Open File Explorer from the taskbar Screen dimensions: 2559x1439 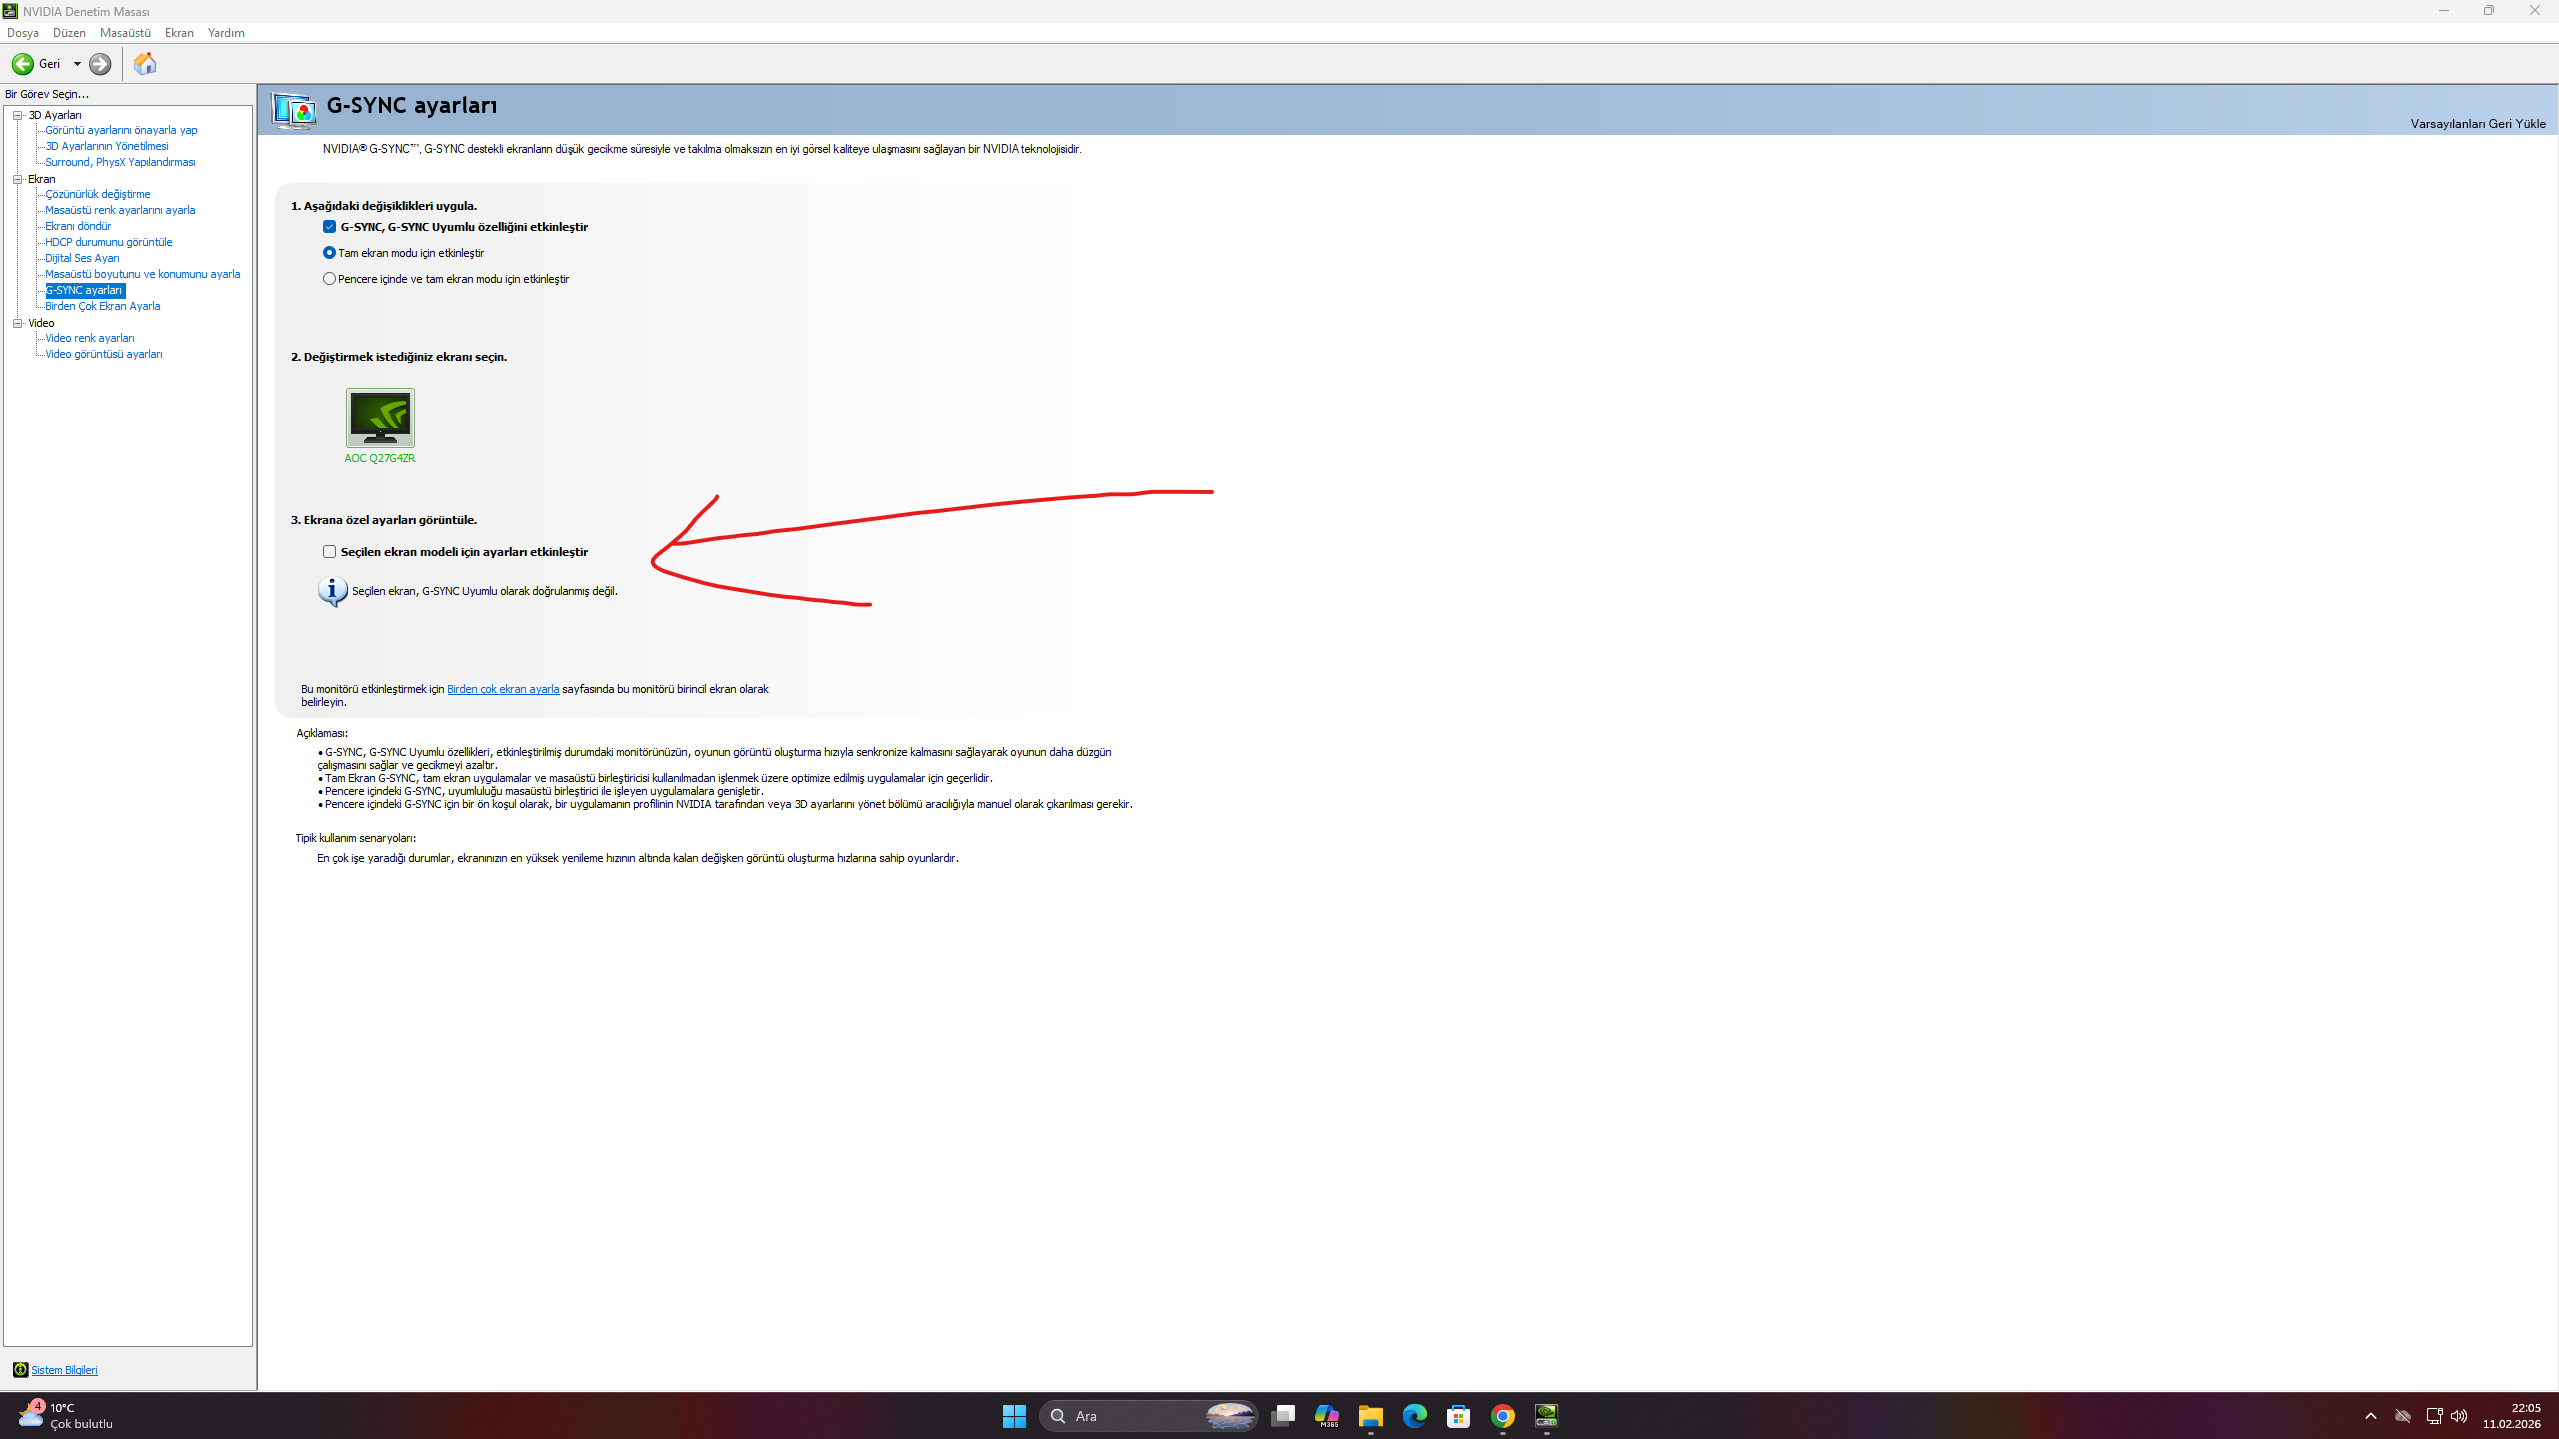tap(1371, 1416)
